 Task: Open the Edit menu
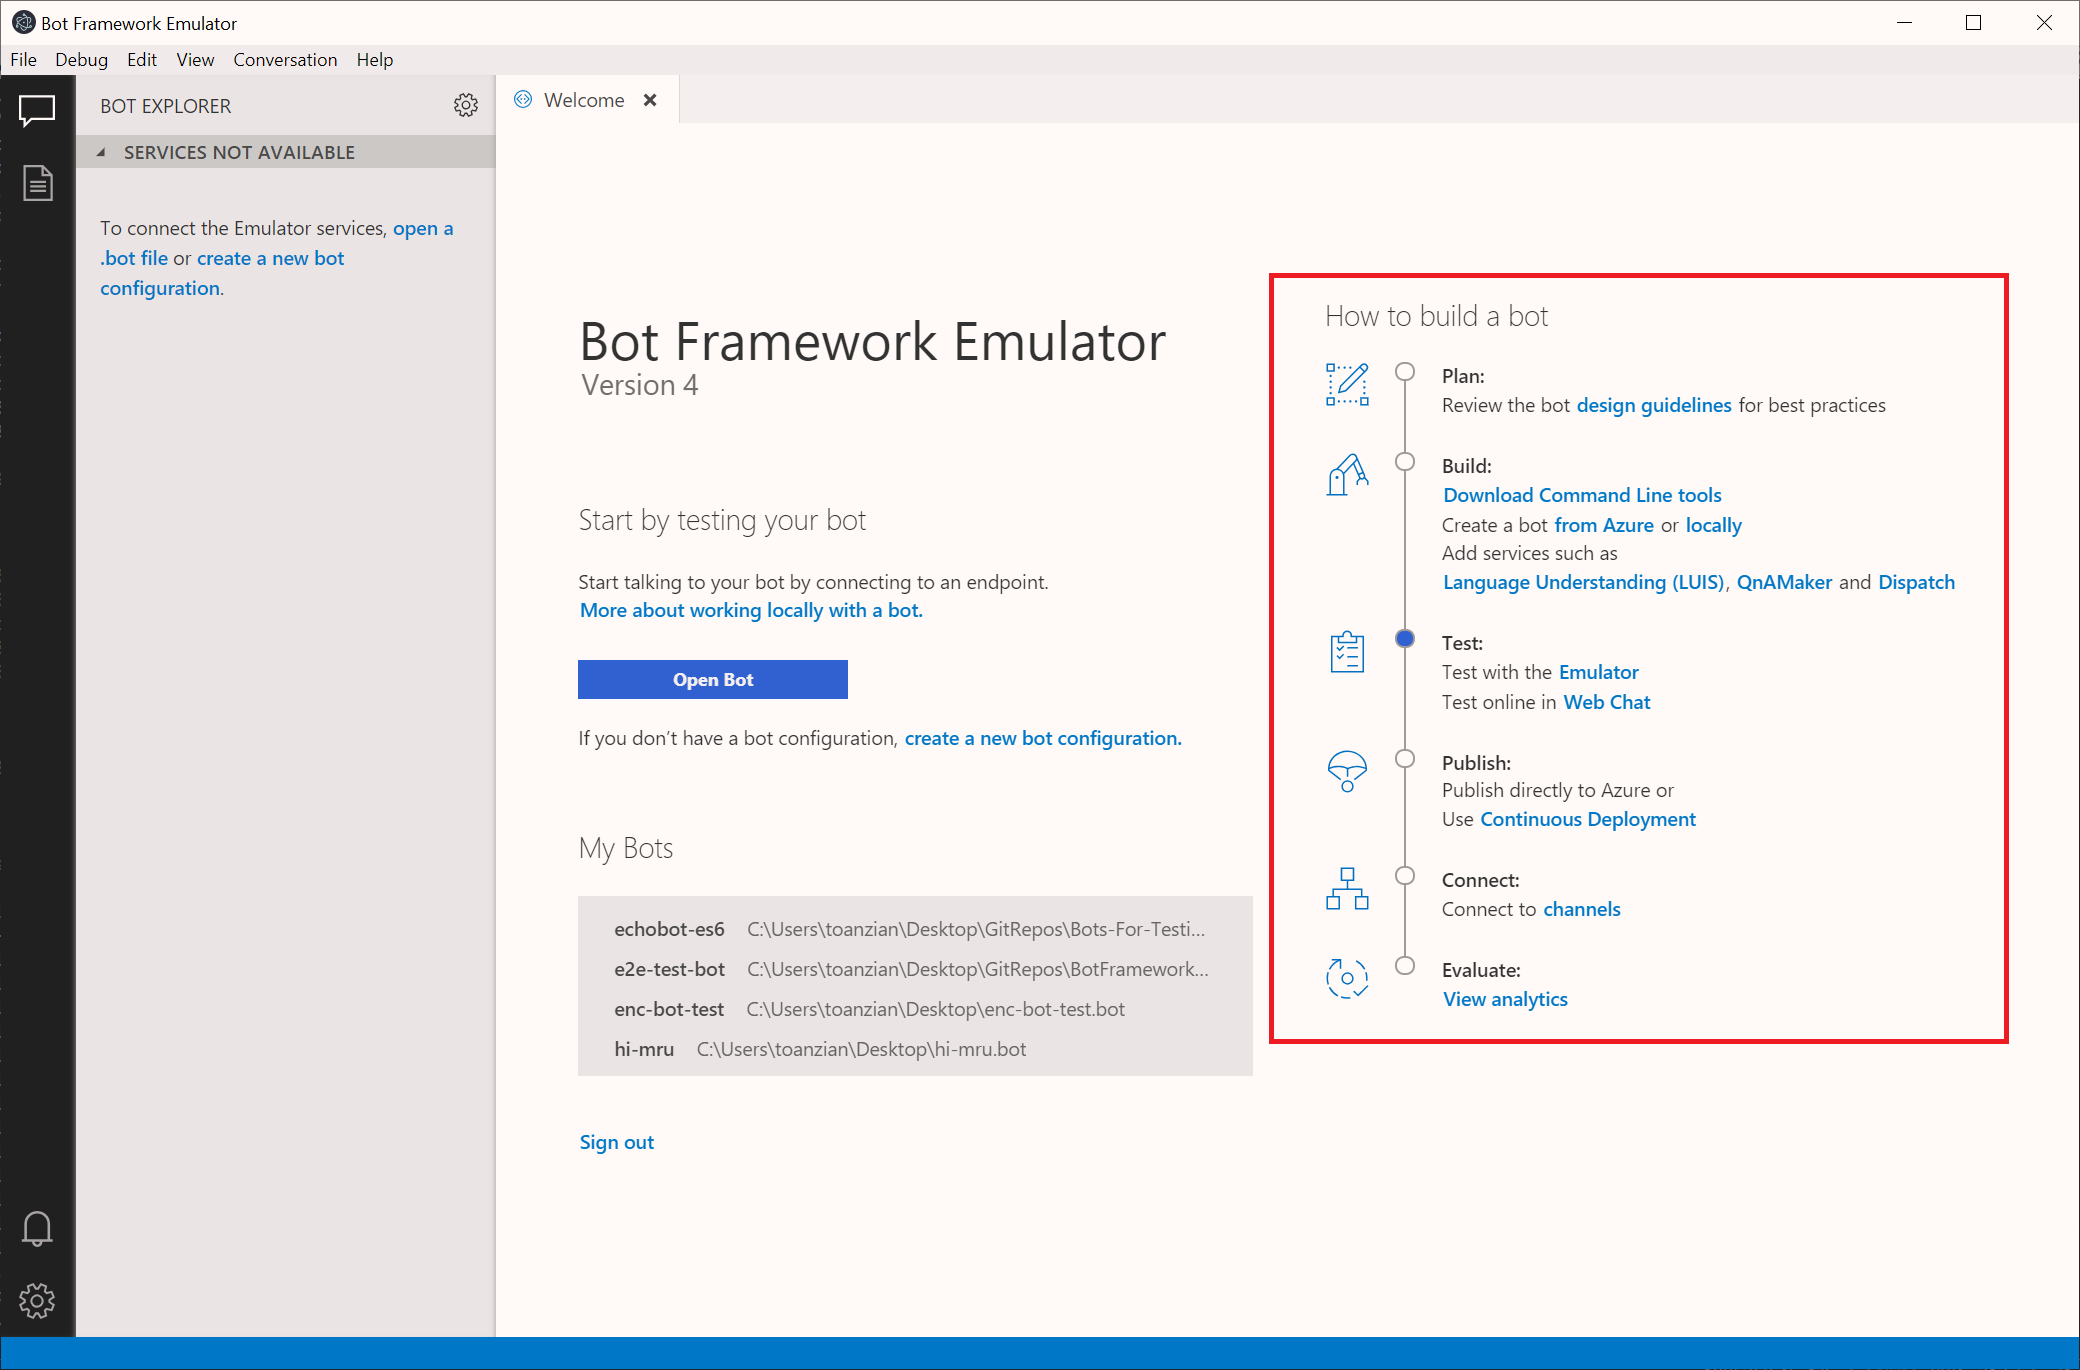pyautogui.click(x=142, y=60)
